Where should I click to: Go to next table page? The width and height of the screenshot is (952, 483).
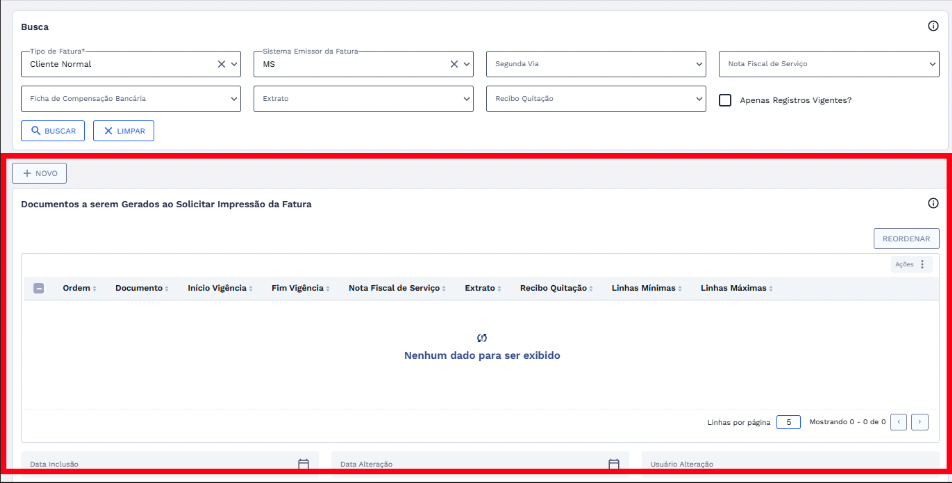coord(920,422)
